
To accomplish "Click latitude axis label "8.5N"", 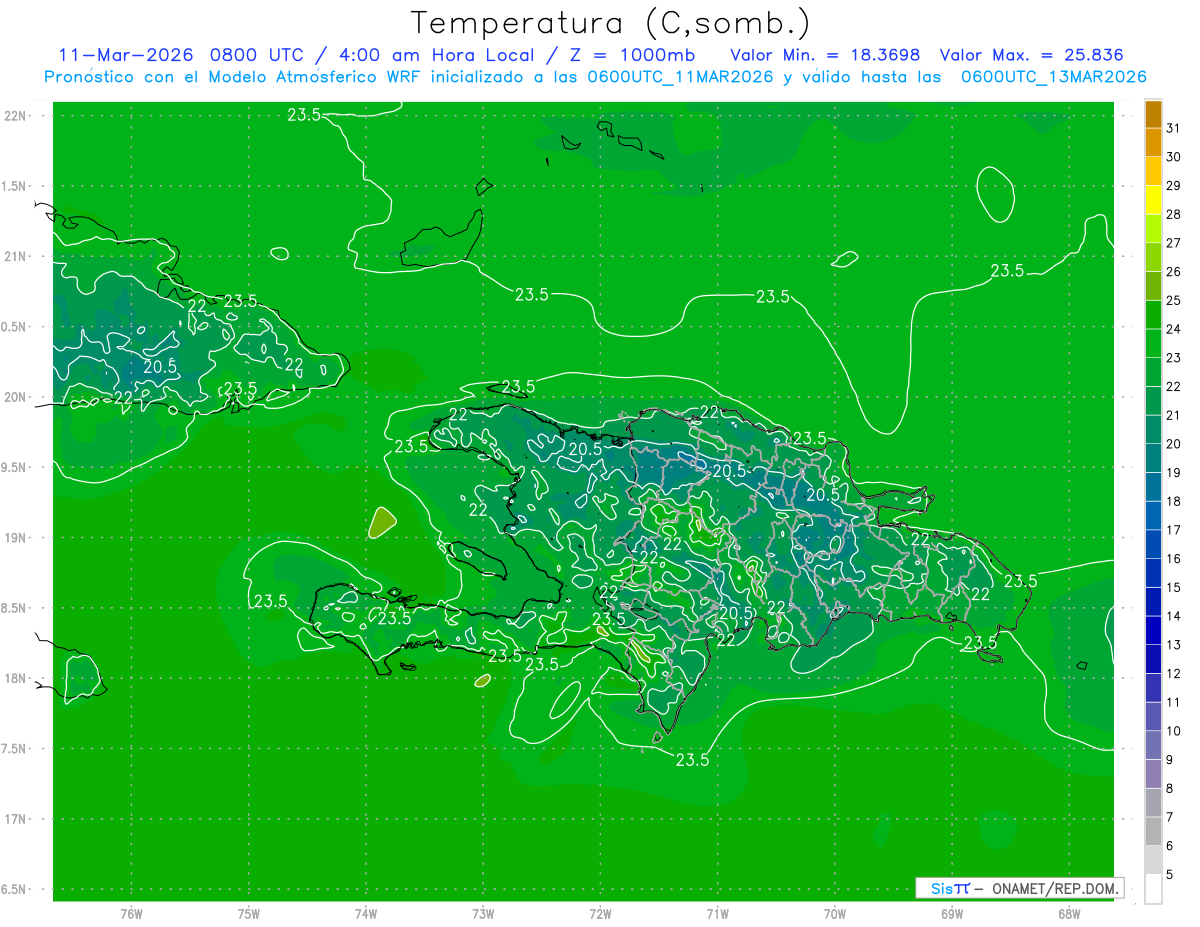I will [x=15, y=608].
